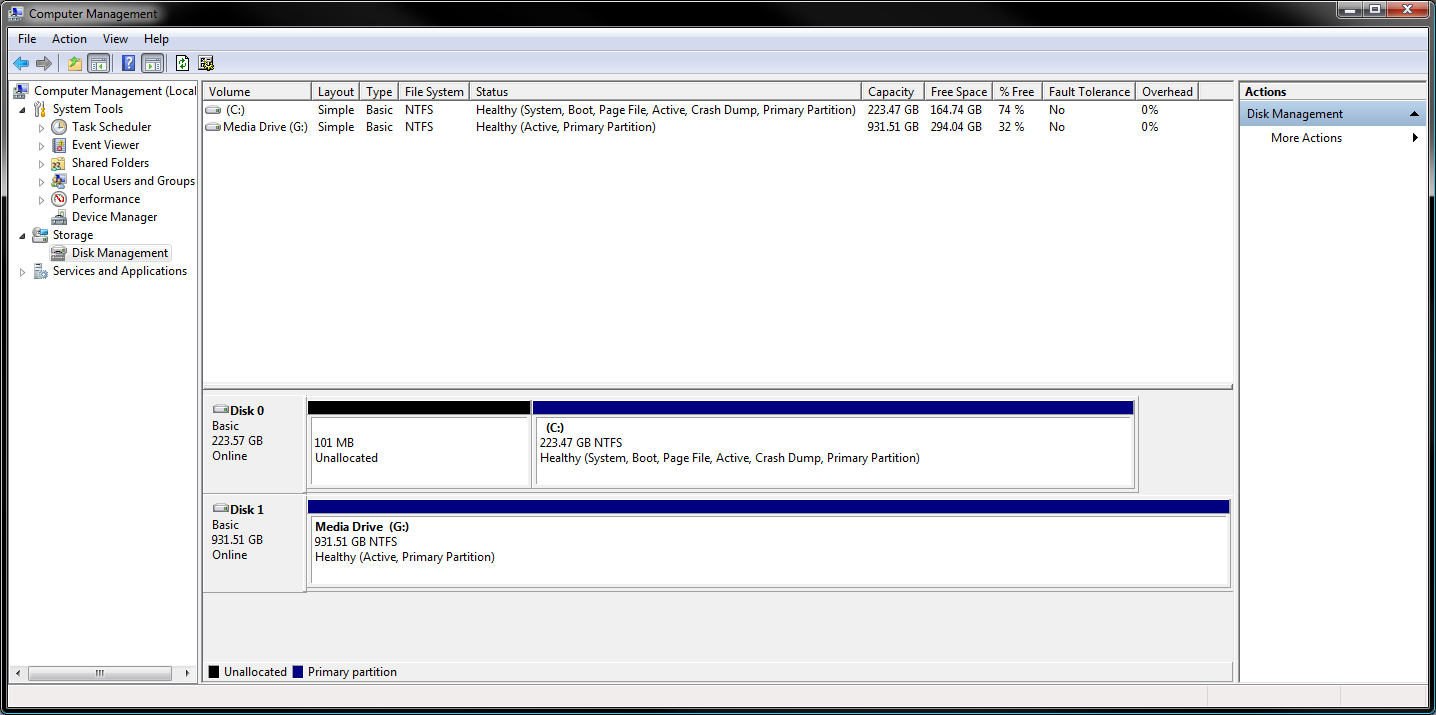Sort by the Capacity column header
Viewport: 1436px width, 715px height.
click(893, 91)
